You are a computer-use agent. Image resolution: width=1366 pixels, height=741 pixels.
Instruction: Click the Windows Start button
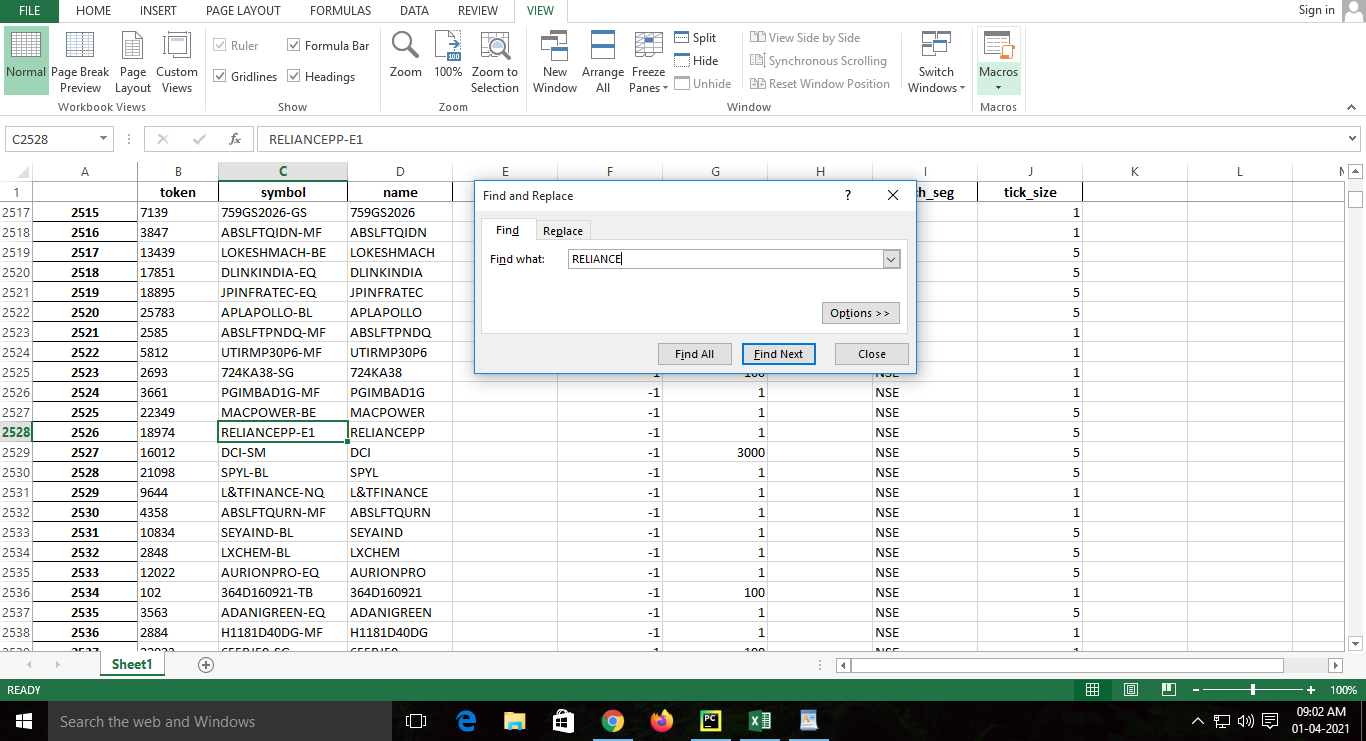tap(24, 721)
